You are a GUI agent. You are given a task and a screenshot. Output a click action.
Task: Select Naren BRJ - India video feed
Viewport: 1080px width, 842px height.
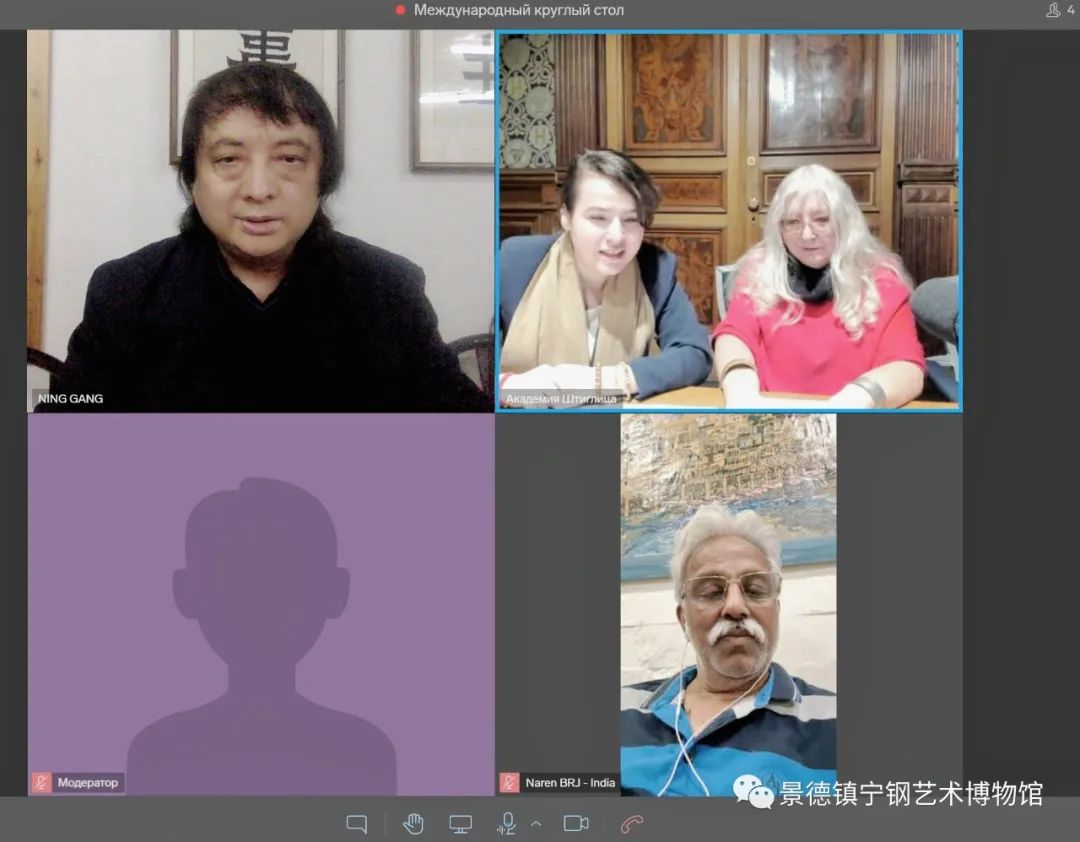click(728, 600)
